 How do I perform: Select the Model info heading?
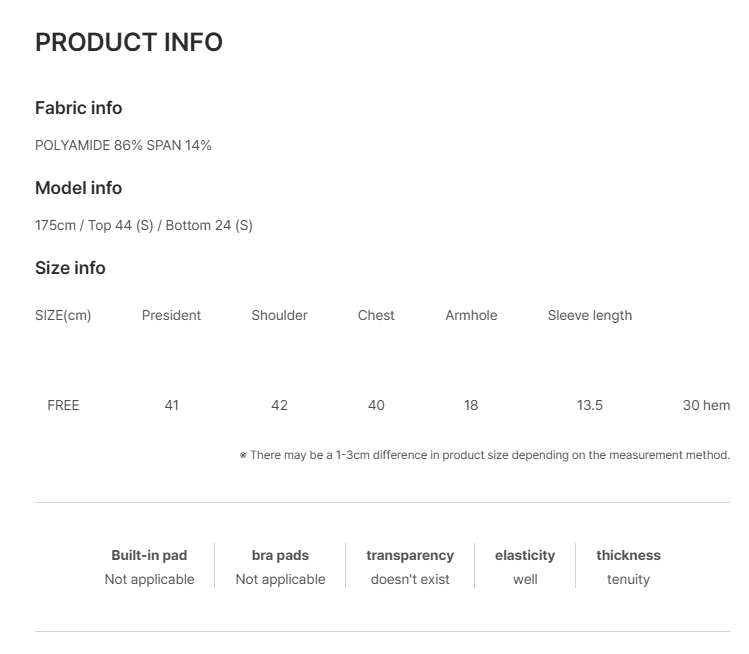(79, 188)
